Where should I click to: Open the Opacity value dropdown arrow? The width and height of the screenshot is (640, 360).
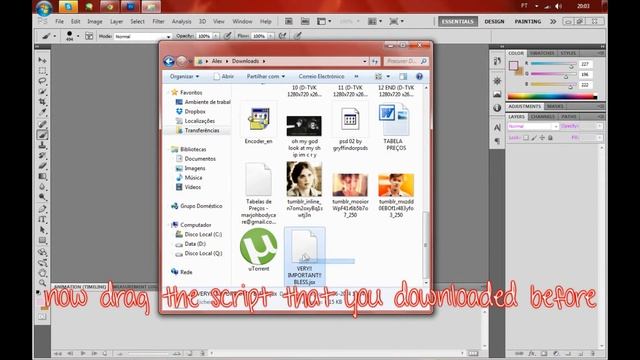click(x=216, y=36)
